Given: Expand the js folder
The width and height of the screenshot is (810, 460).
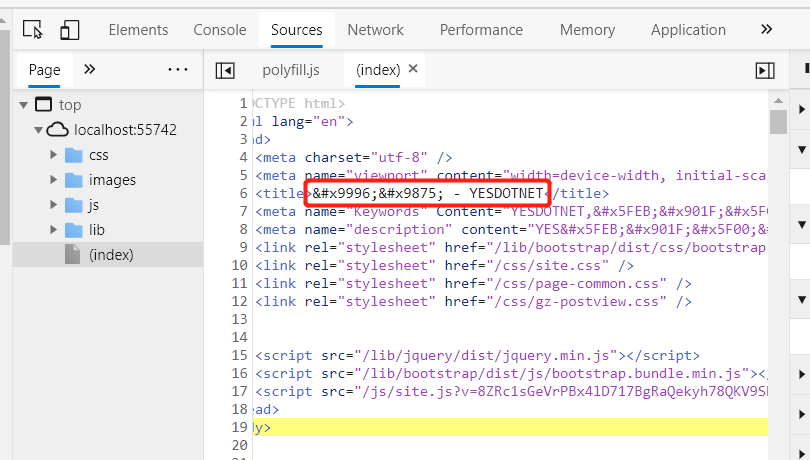Looking at the screenshot, I should [x=53, y=204].
